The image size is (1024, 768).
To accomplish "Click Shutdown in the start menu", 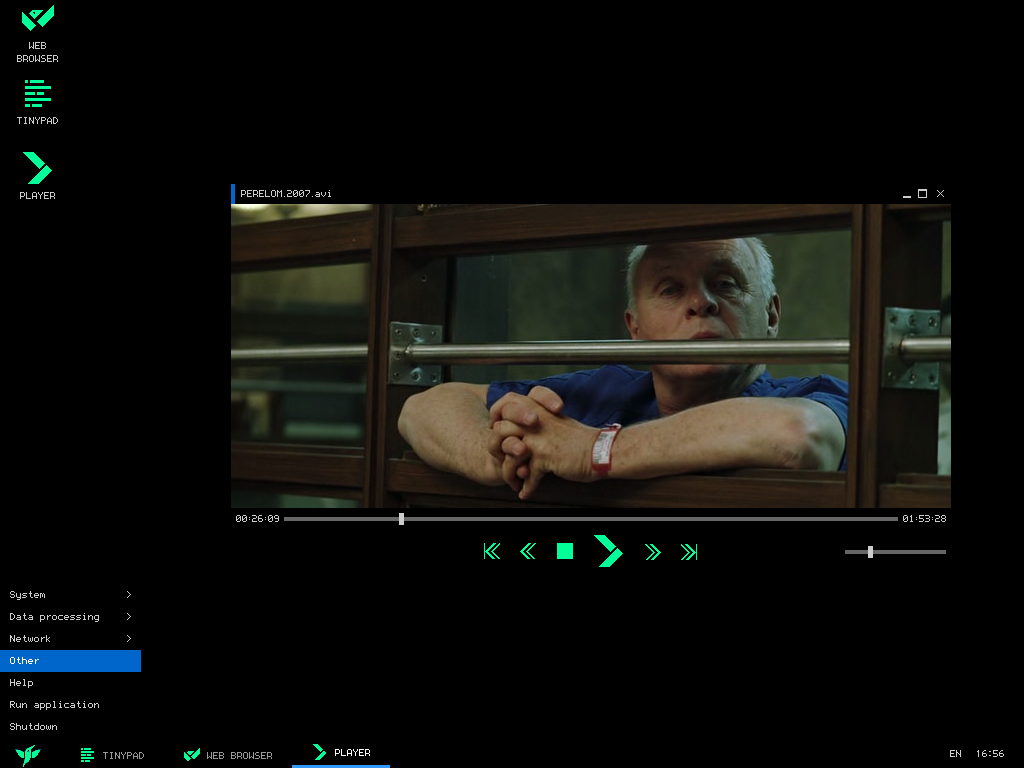I will coord(34,727).
